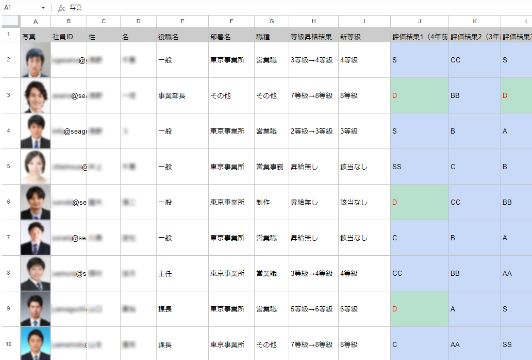Select column F header
This screenshot has height=360, width=532.
tap(231, 21)
